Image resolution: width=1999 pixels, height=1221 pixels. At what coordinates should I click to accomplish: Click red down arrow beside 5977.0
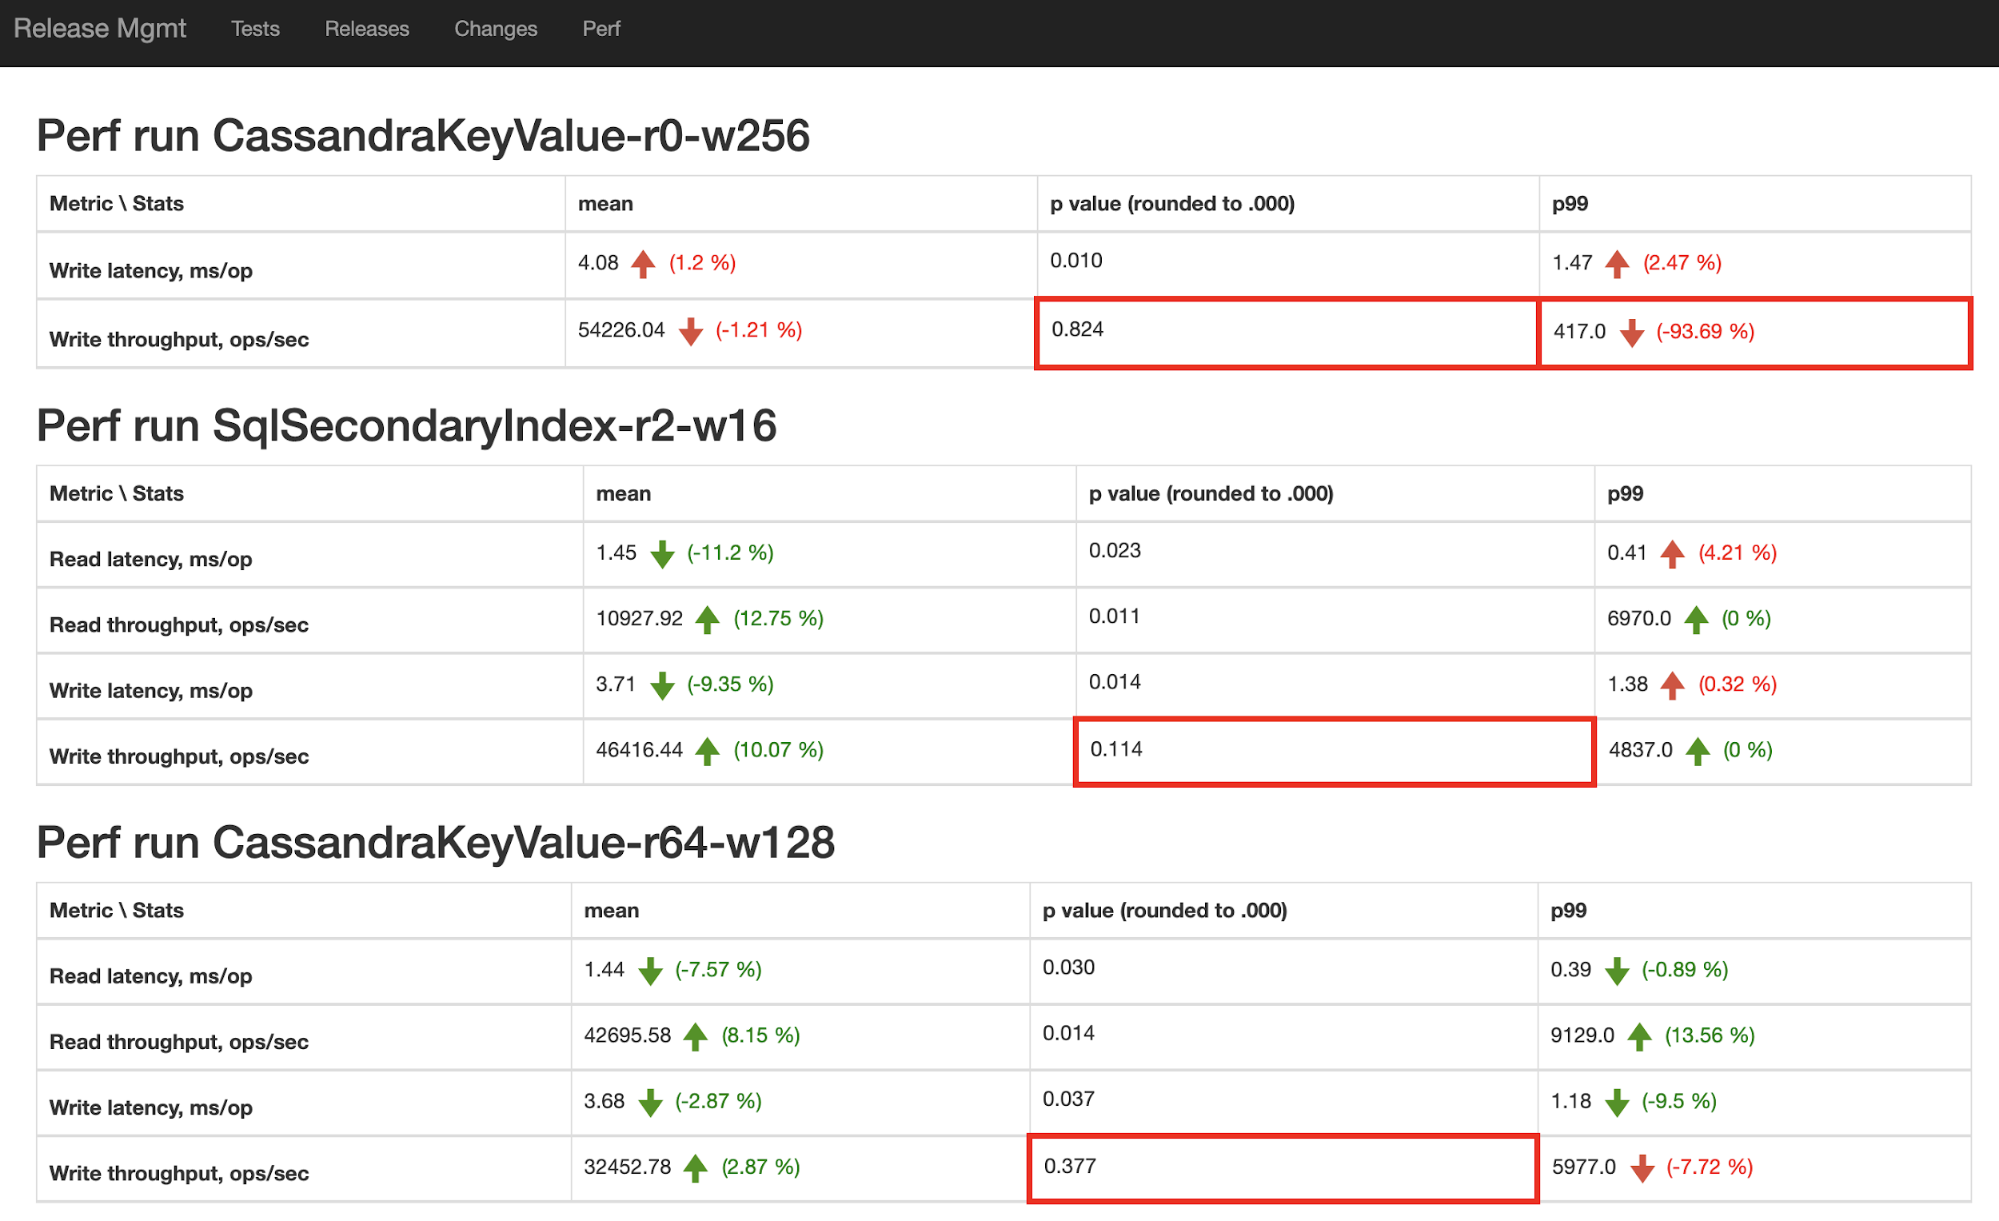coord(1642,1168)
